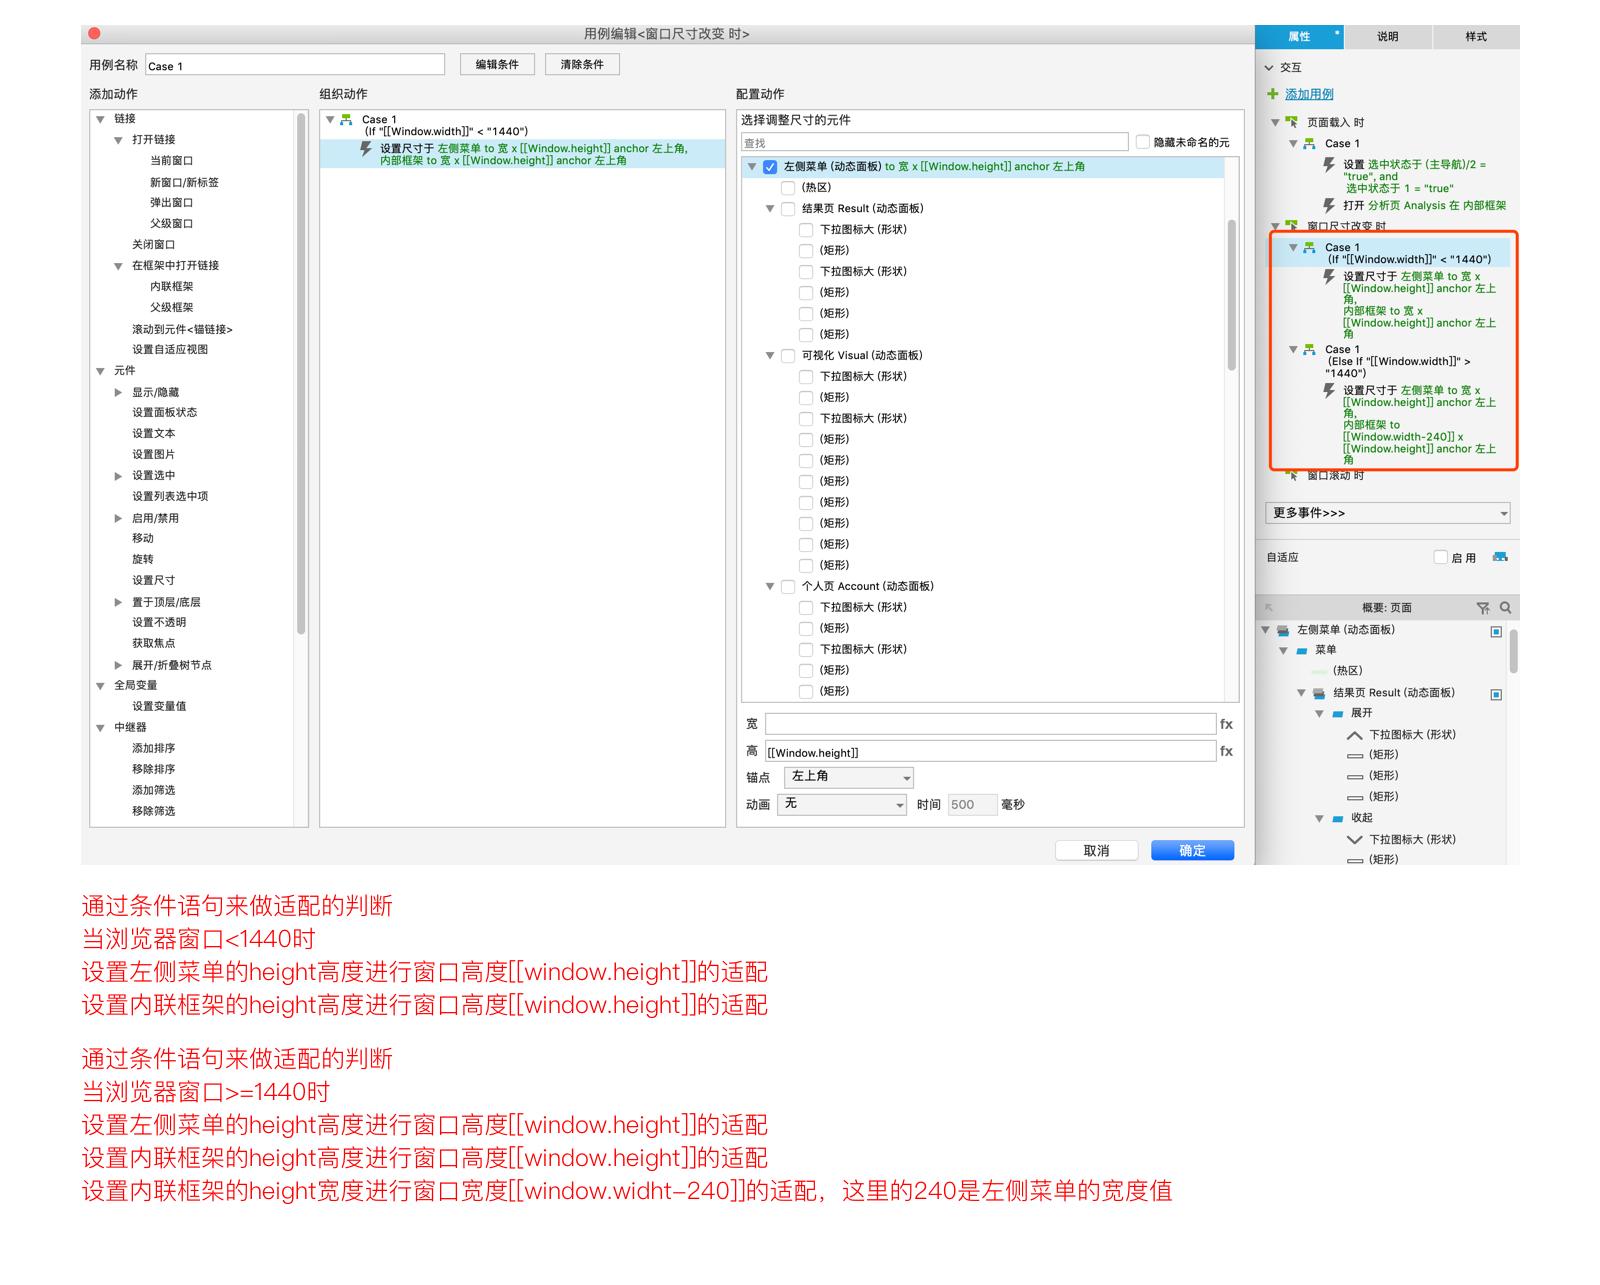This screenshot has height=1285, width=1600.
Task: Open the fx editor beside the 高 field
Action: pyautogui.click(x=1226, y=751)
